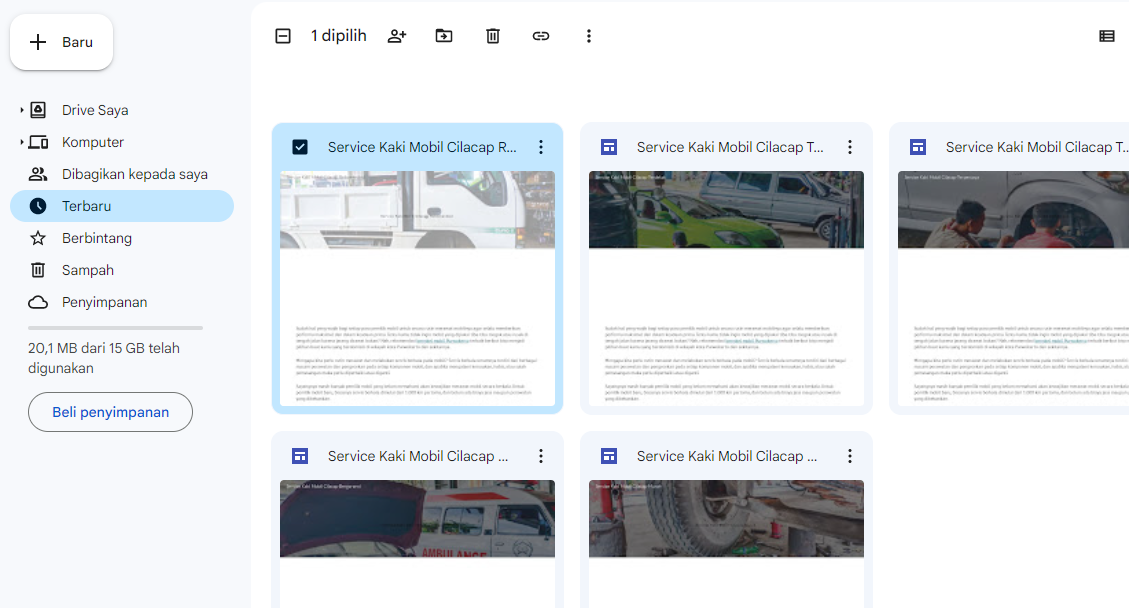Click Sites icon on mechanics photo card

coord(918,147)
